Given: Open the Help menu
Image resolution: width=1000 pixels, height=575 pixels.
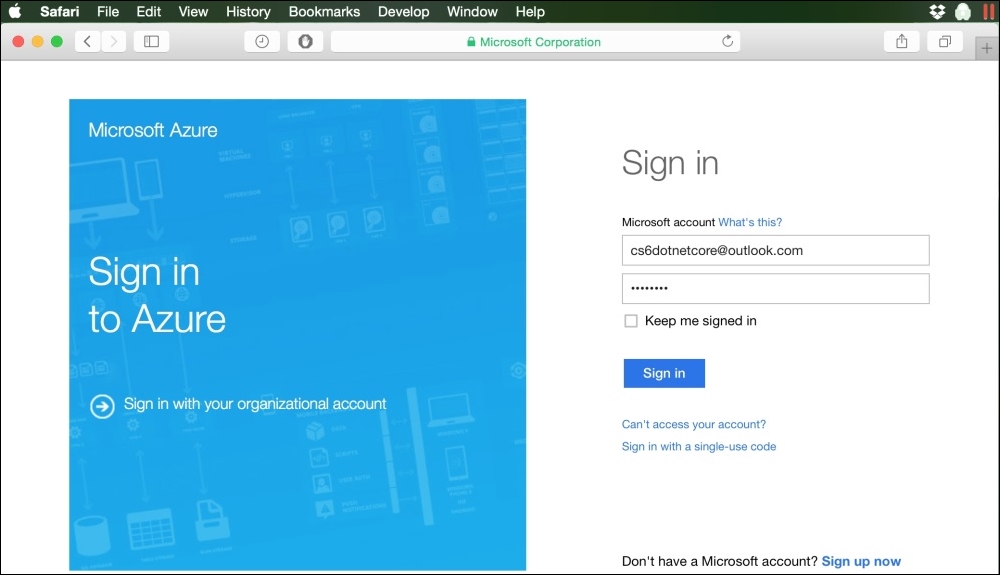Looking at the screenshot, I should tap(530, 11).
